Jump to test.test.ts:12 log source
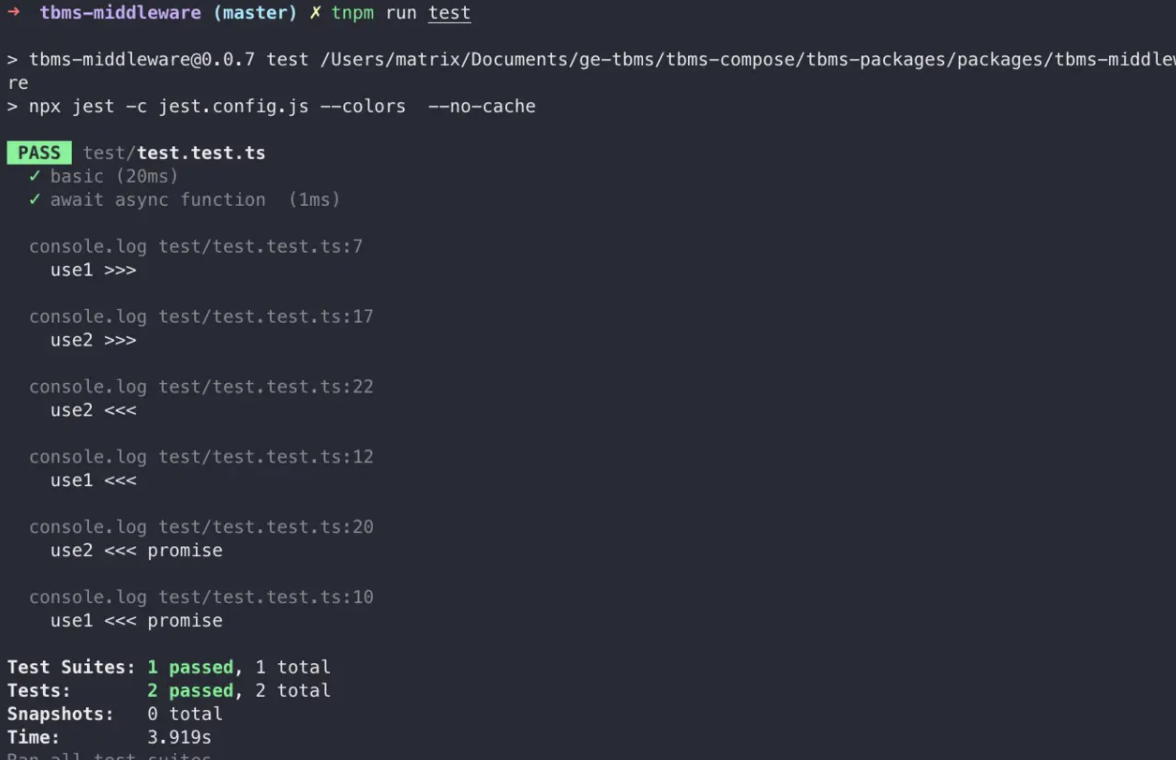Screen dimensions: 1176x760 click(x=265, y=456)
